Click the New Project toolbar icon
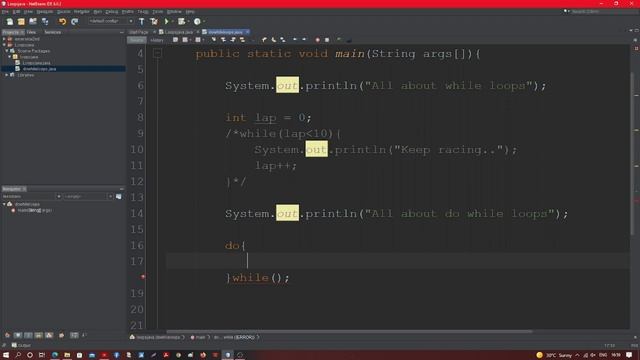Screen dimensions: 640x360 coord(21,21)
